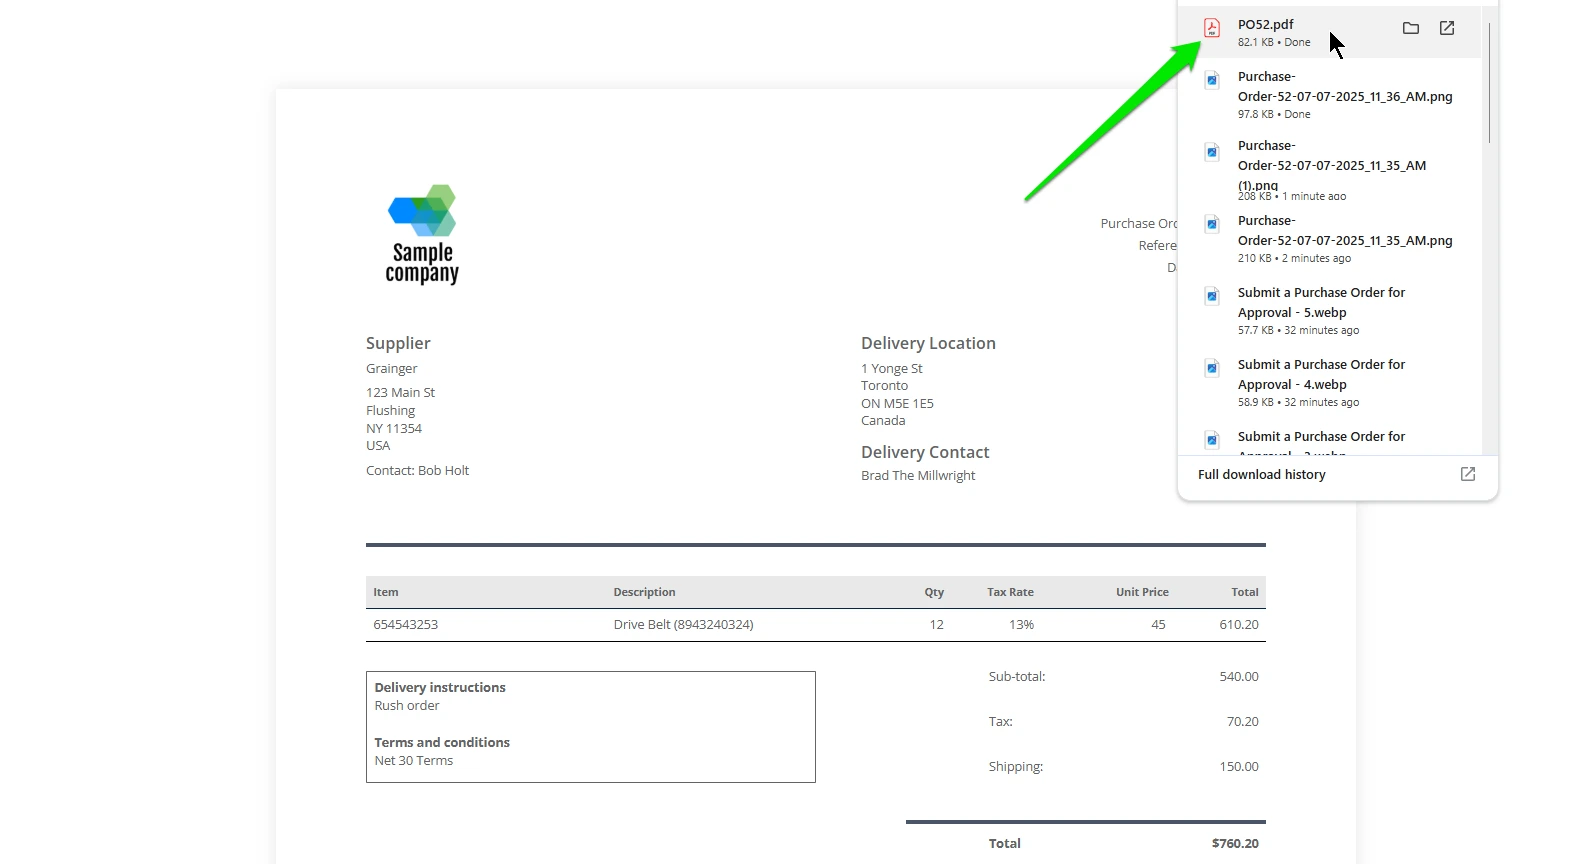Click the Shipping value 150.00
This screenshot has width=1586, height=864.
click(1239, 766)
